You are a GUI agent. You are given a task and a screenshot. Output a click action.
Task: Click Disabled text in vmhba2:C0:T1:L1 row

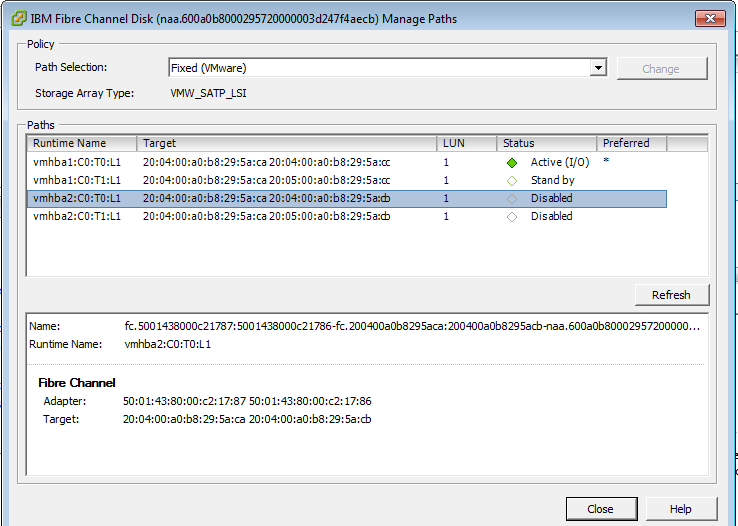[x=552, y=216]
